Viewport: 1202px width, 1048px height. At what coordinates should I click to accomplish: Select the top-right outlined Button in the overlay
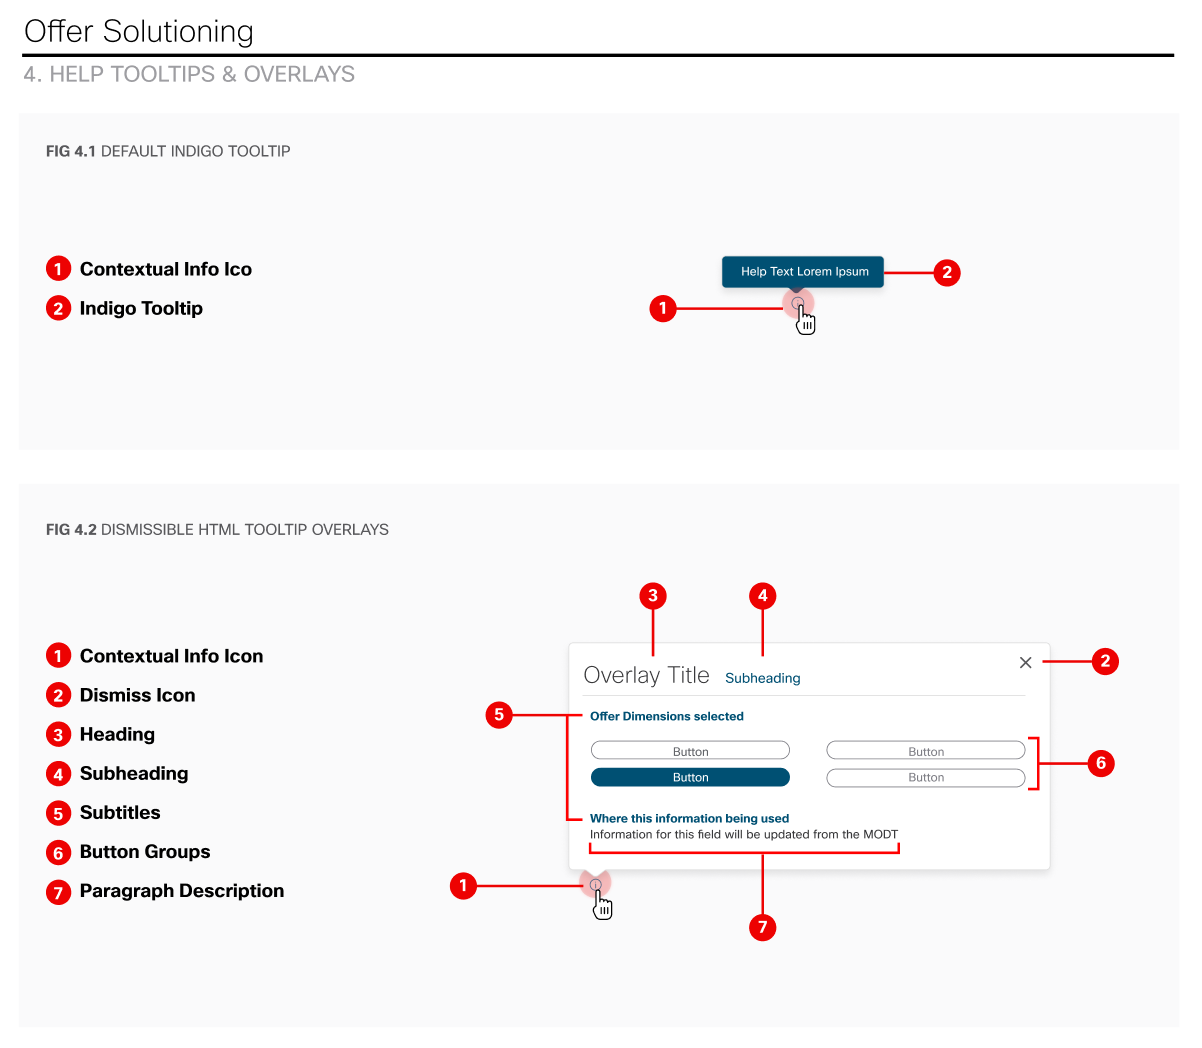925,751
